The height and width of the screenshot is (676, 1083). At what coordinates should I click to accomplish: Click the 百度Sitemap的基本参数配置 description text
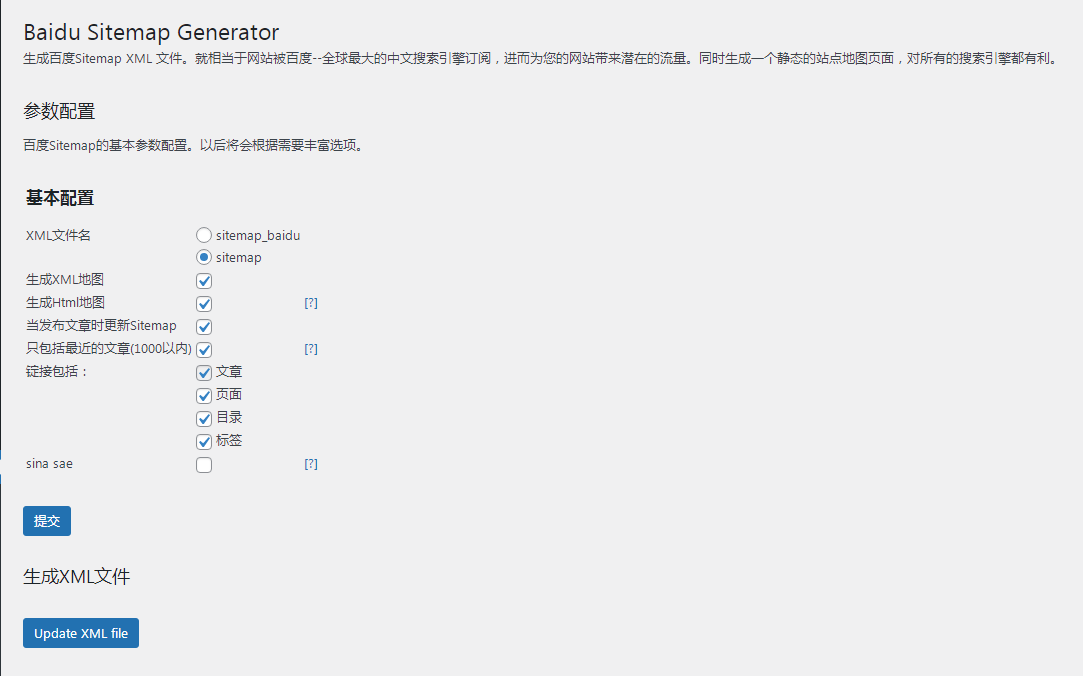193,146
